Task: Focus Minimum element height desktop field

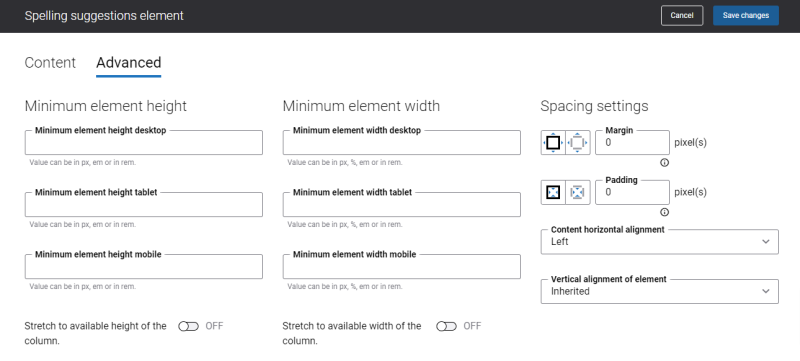Action: pos(144,142)
